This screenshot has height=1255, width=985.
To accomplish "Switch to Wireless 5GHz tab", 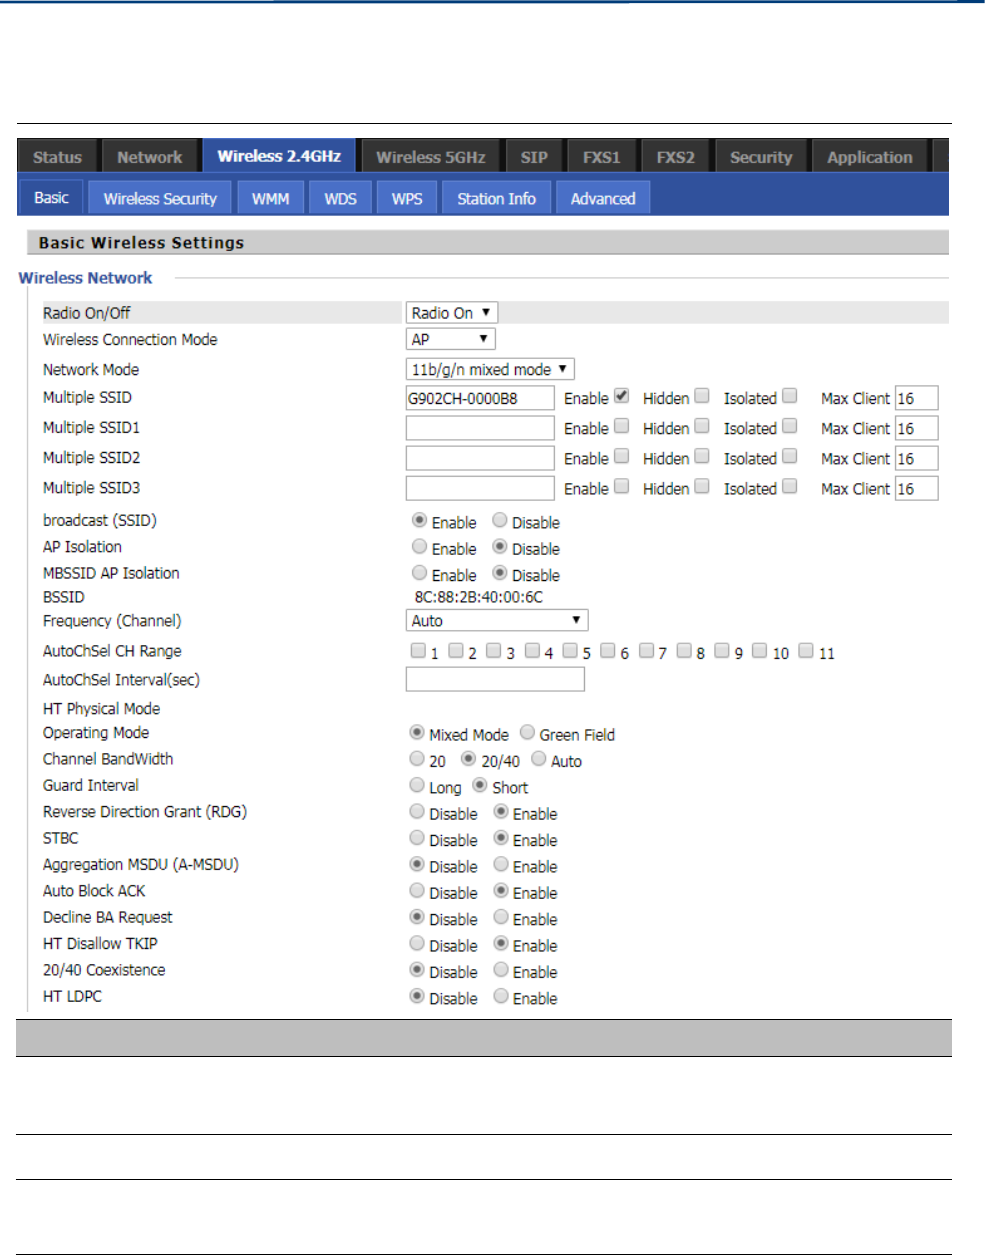I will [431, 157].
